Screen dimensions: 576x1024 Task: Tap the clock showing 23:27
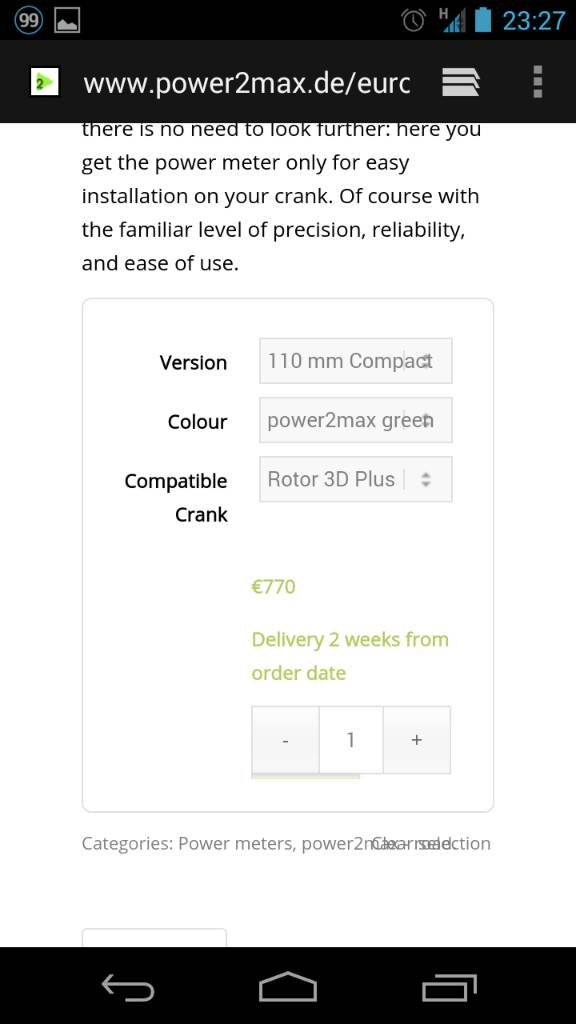click(534, 21)
